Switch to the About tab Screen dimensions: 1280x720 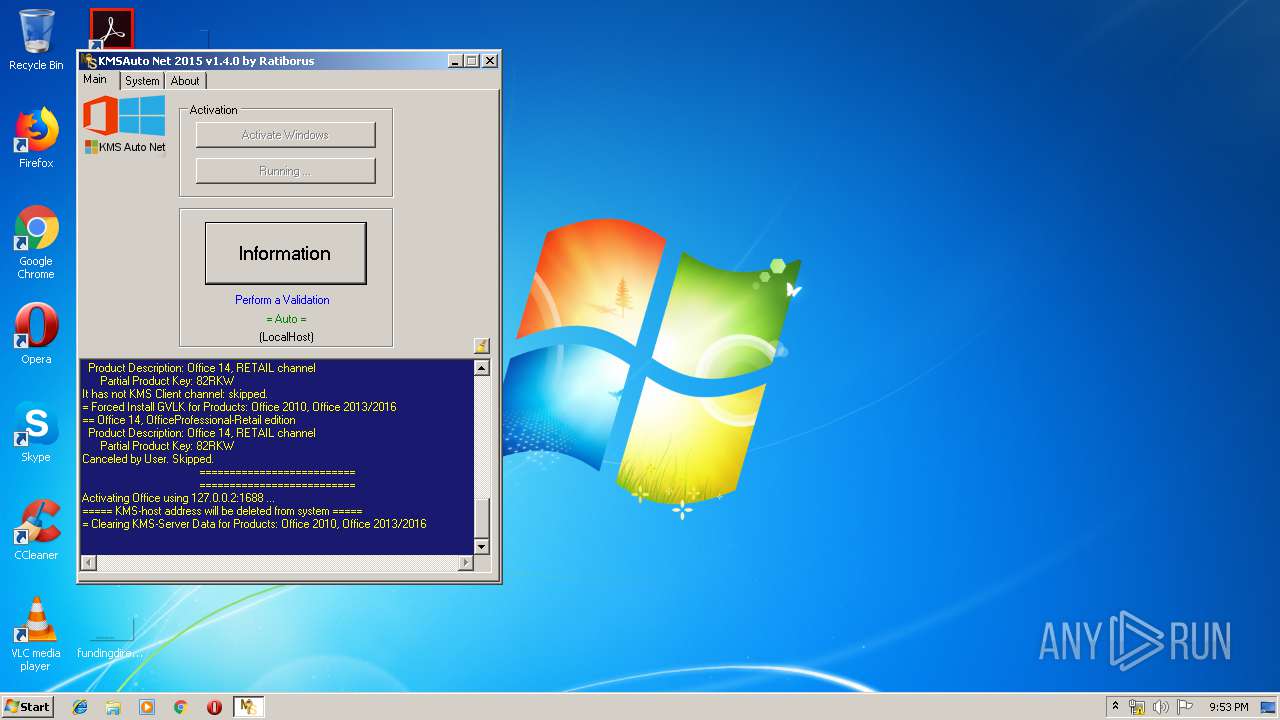click(x=185, y=81)
